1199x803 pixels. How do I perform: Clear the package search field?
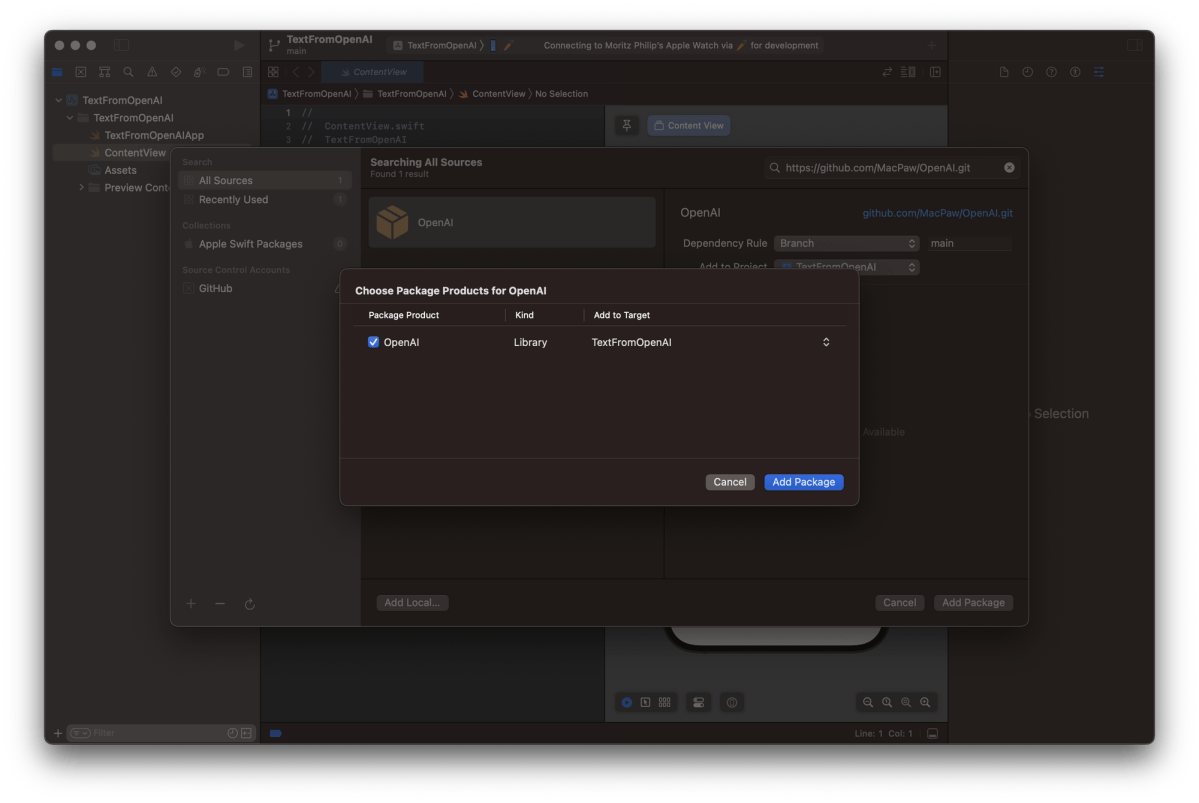(x=1009, y=167)
